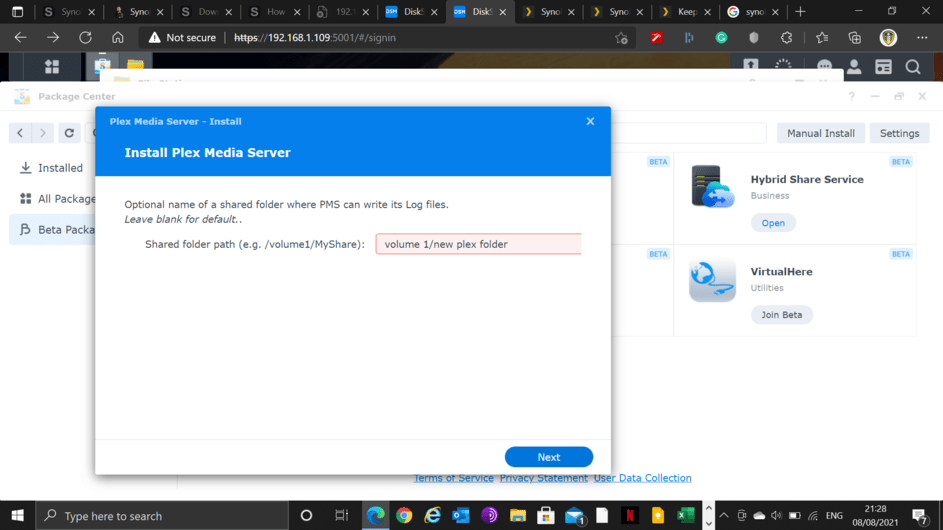This screenshot has height=530, width=943.
Task: Click the Windows Start button
Action: pos(17,516)
